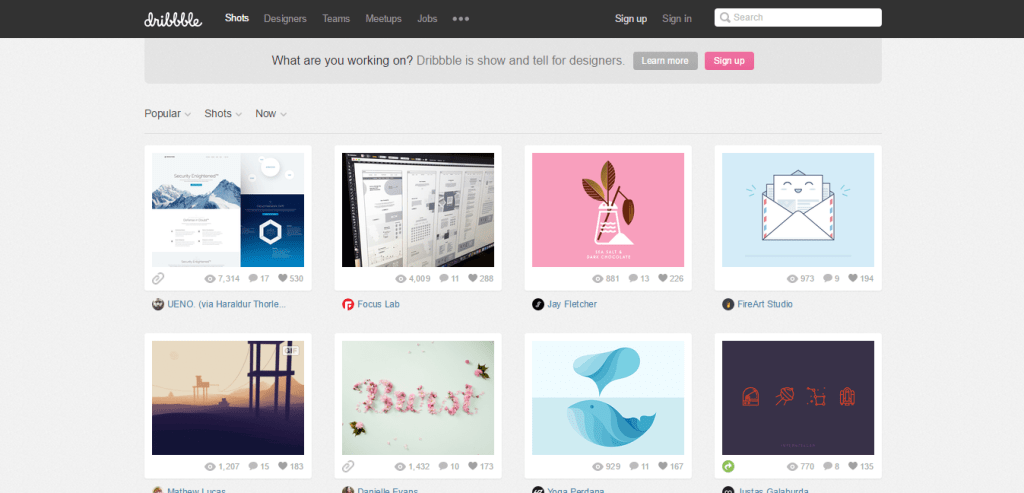This screenshot has height=493, width=1024.
Task: Click UENO avatar icon
Action: (x=158, y=304)
